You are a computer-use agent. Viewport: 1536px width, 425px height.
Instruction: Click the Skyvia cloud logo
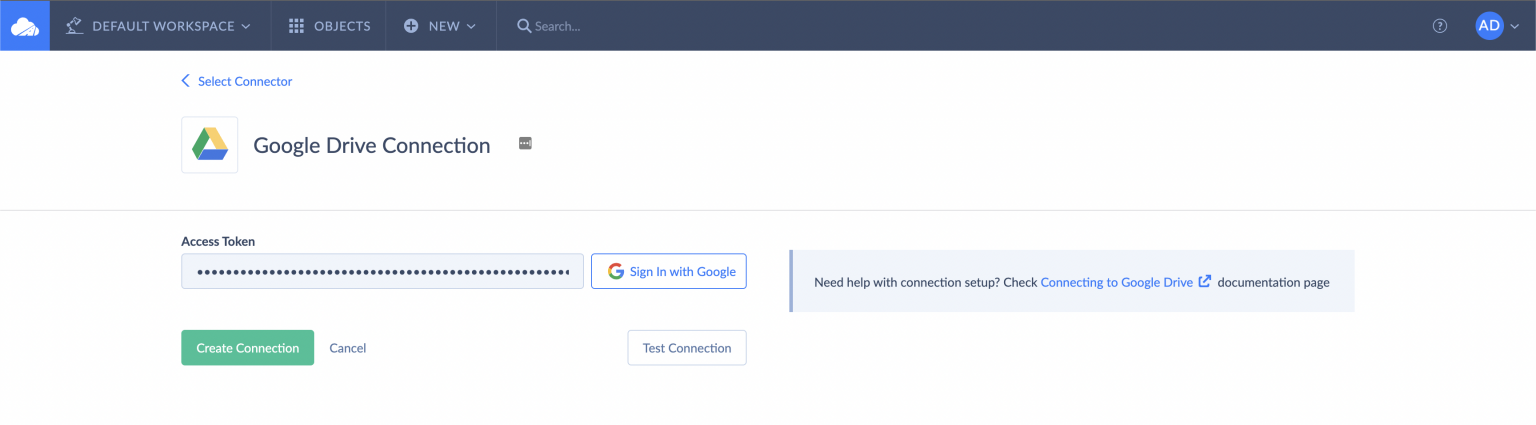coord(24,26)
